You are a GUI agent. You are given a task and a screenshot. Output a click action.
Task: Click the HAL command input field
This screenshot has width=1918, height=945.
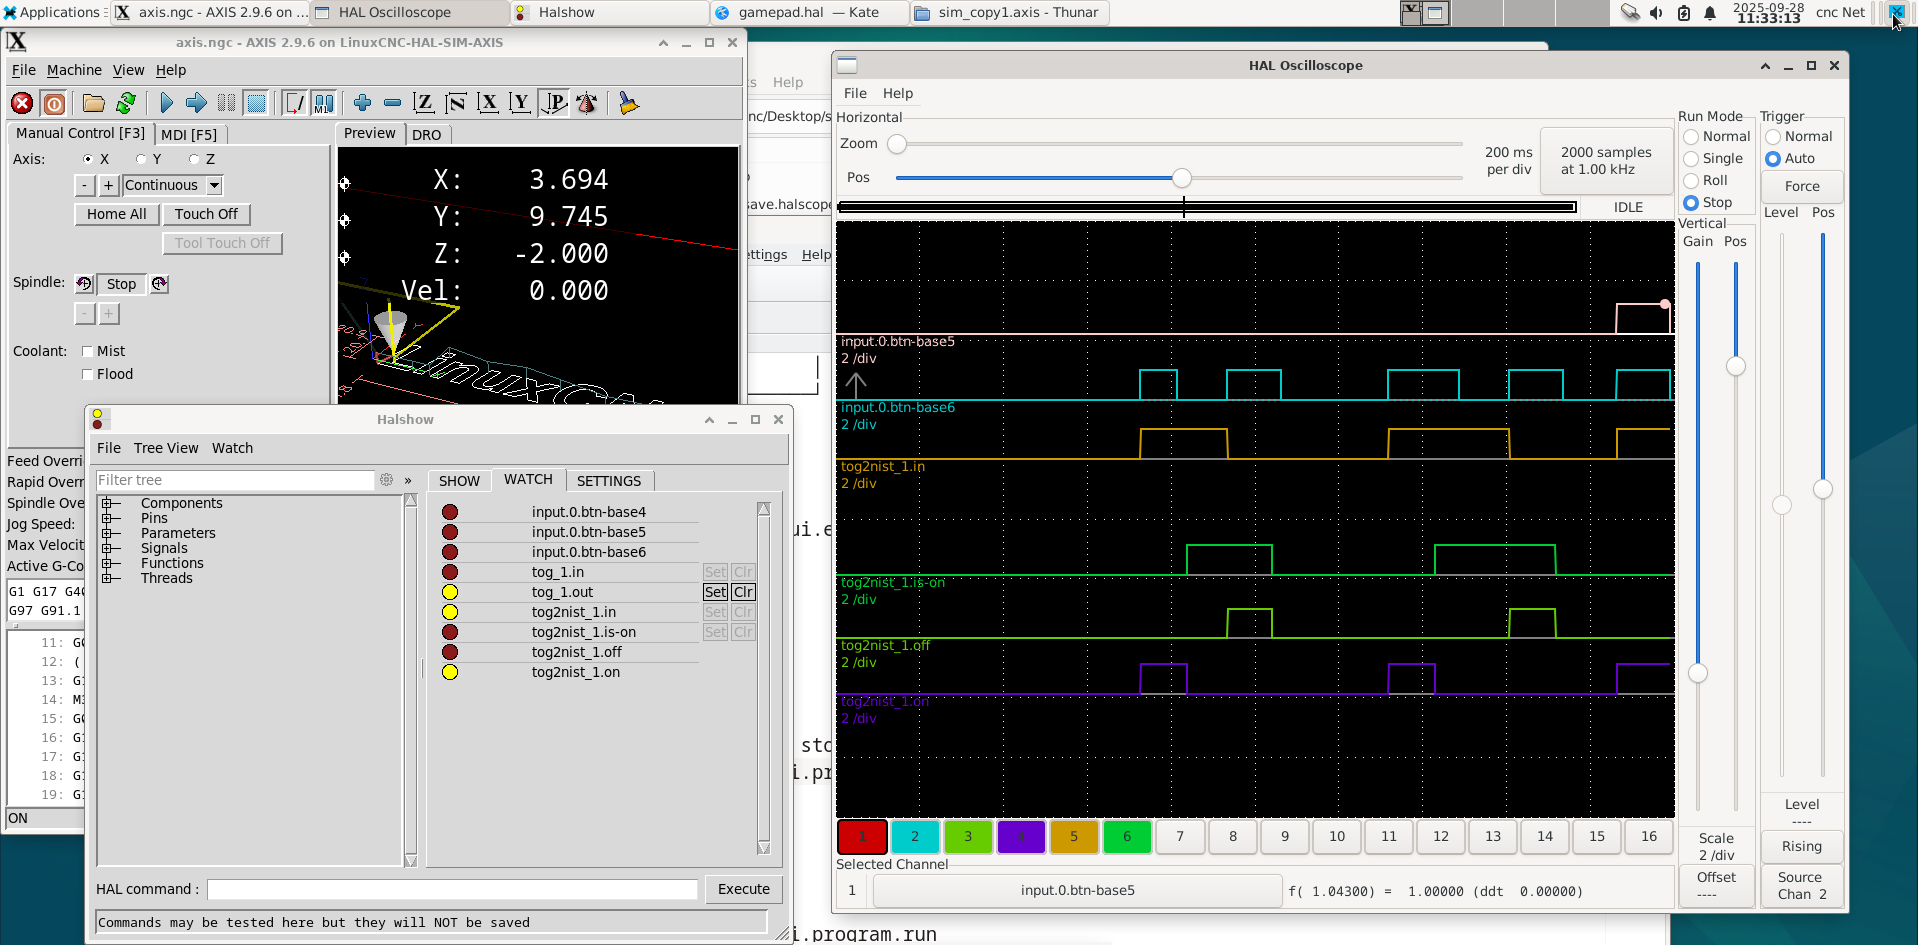click(452, 890)
